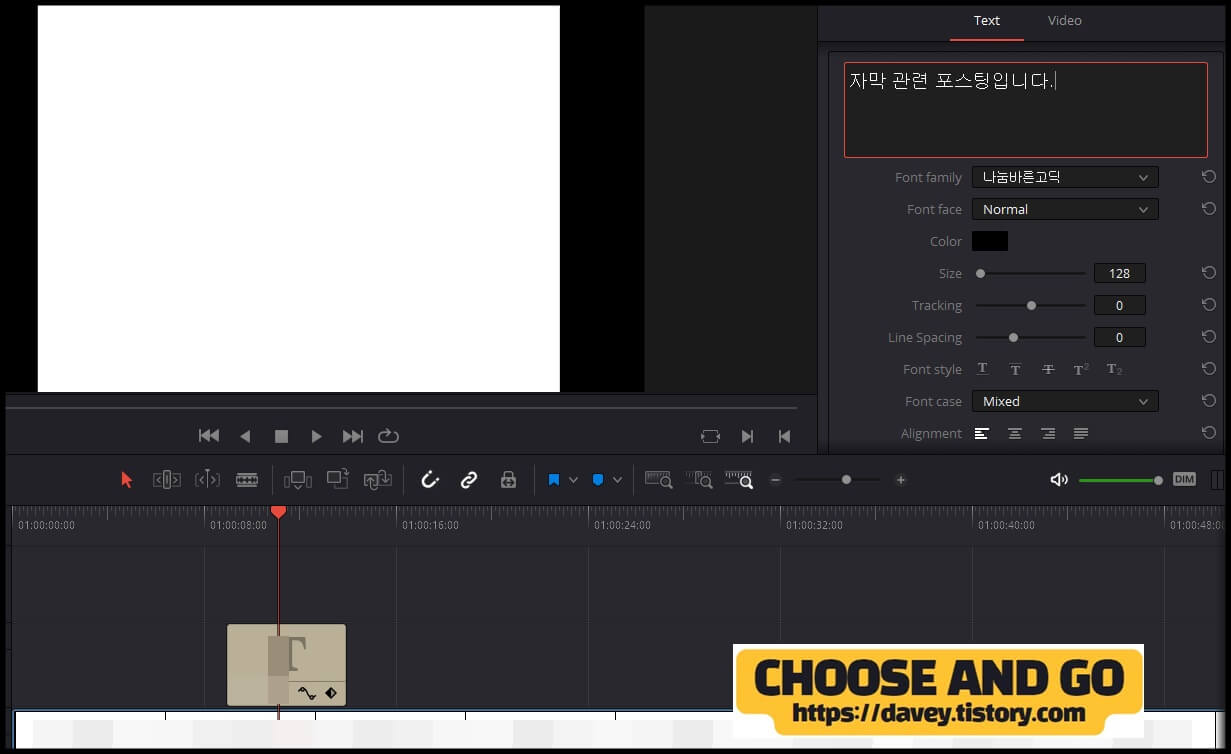Play the timeline in reverse
The image size is (1231, 754).
[x=245, y=436]
